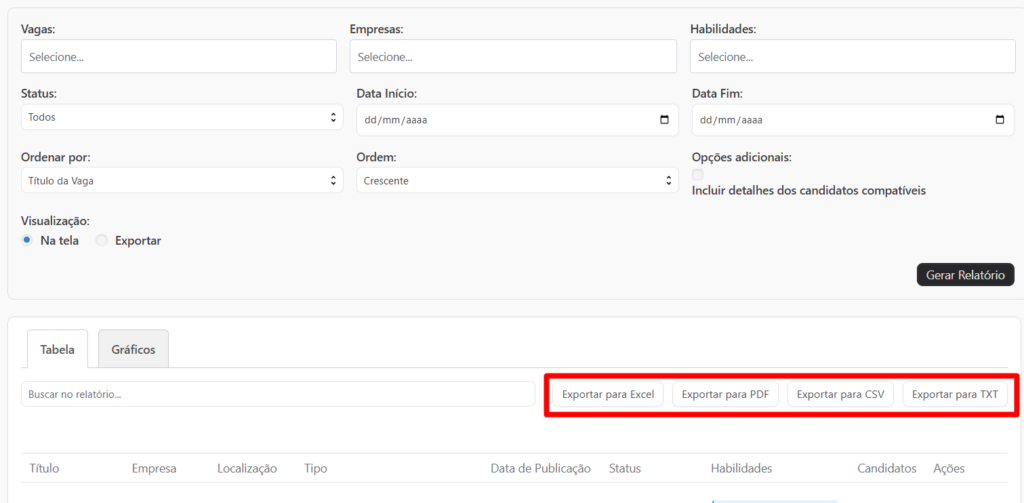This screenshot has height=503, width=1024.
Task: Switch to the Tabela tab
Action: [x=57, y=350]
